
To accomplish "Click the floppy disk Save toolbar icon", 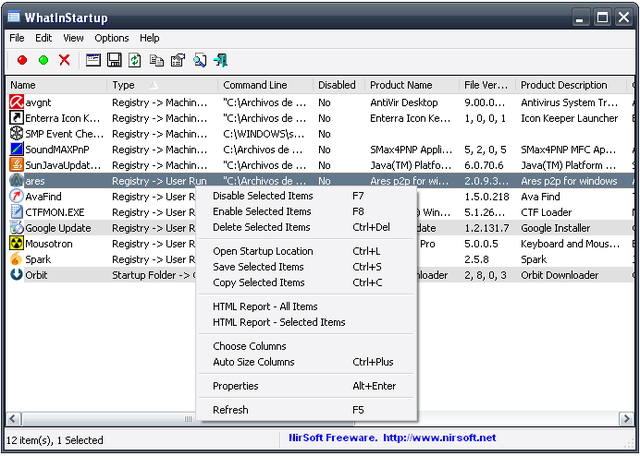I will click(114, 60).
